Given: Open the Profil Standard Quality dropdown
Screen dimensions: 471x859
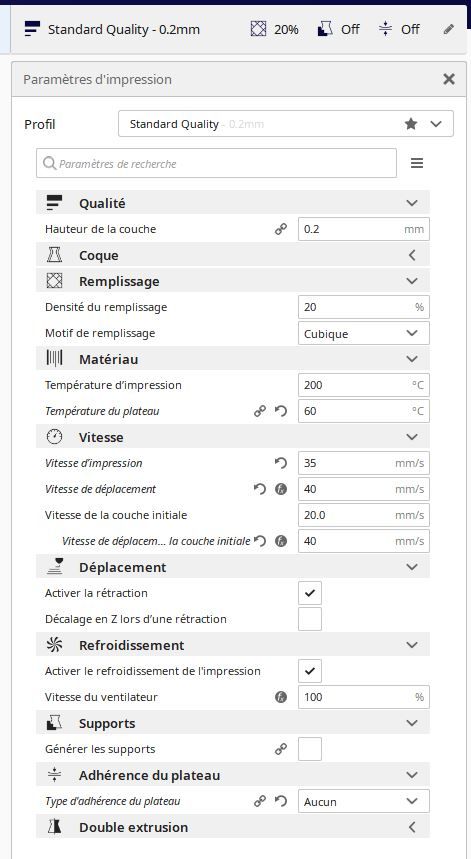Looking at the screenshot, I should coord(286,124).
